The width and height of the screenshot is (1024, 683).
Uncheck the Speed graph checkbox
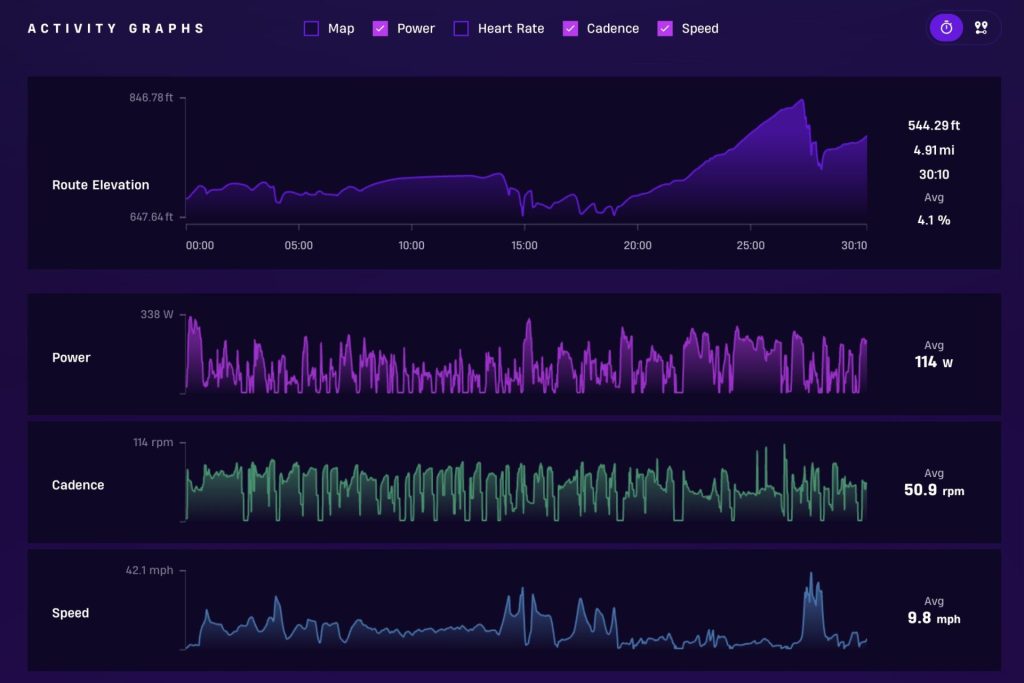pyautogui.click(x=665, y=29)
